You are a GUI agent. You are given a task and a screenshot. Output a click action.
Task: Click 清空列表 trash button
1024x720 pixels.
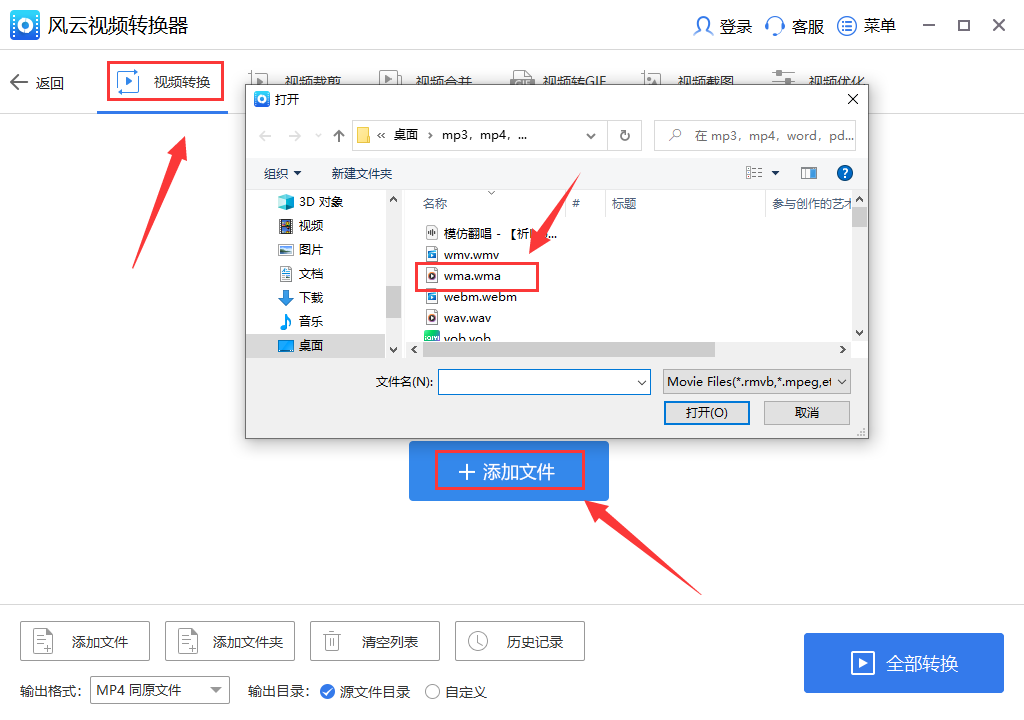pos(375,641)
